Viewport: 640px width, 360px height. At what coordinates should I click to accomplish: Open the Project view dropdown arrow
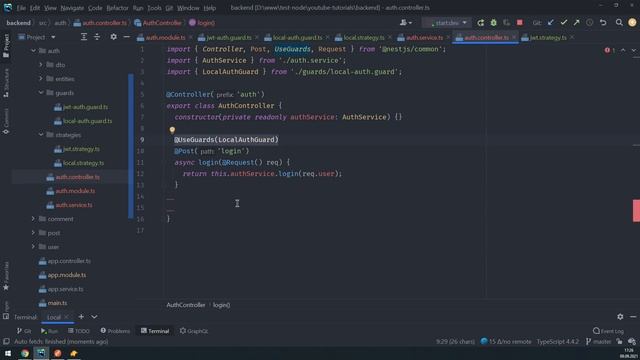[x=53, y=37]
